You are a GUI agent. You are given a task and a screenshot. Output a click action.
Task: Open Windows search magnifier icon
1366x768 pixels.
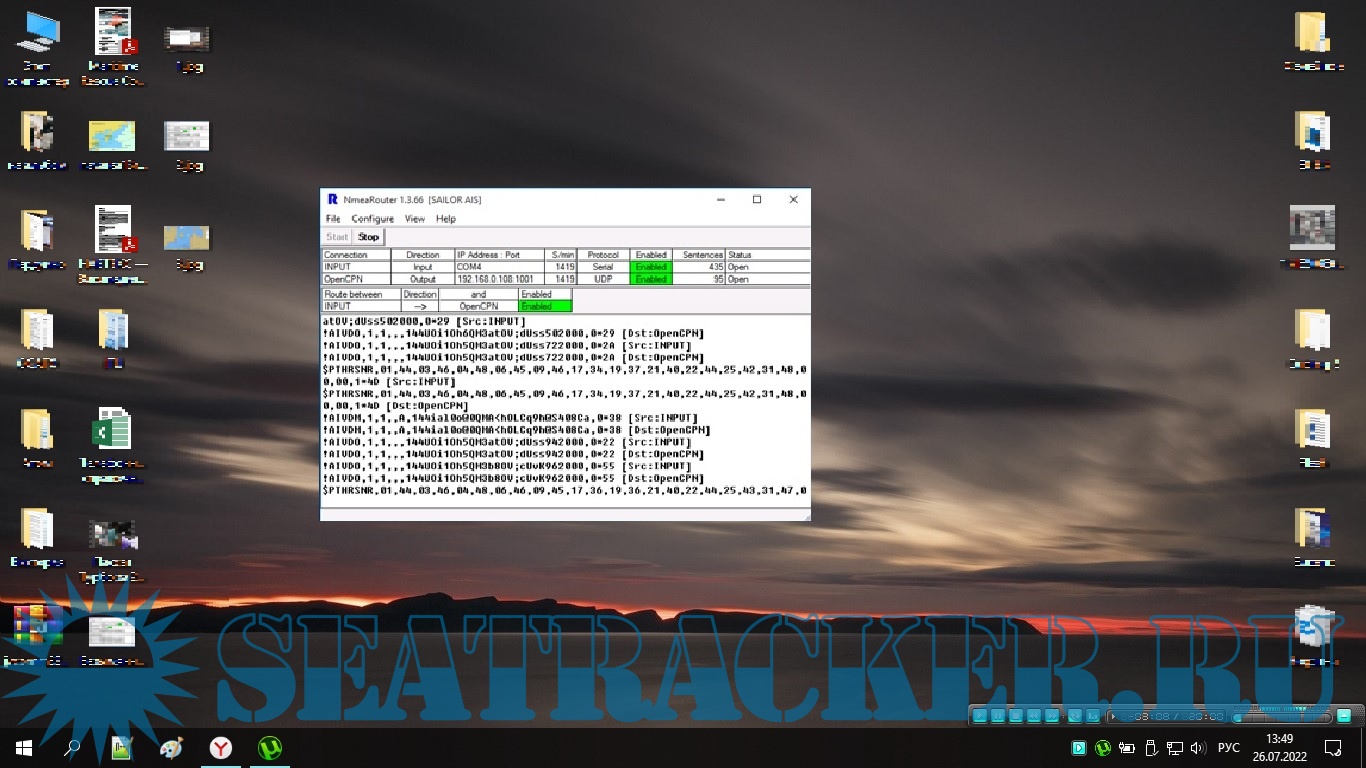(x=73, y=748)
